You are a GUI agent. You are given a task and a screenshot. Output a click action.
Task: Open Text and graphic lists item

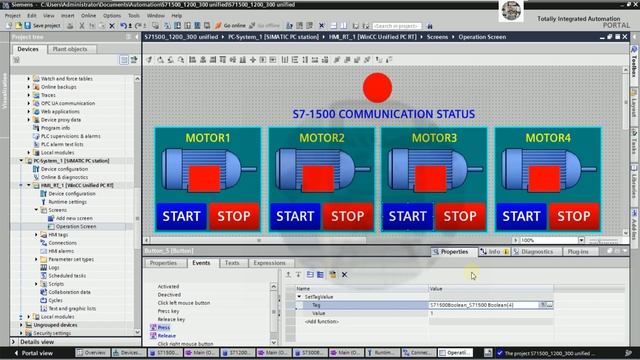point(72,309)
